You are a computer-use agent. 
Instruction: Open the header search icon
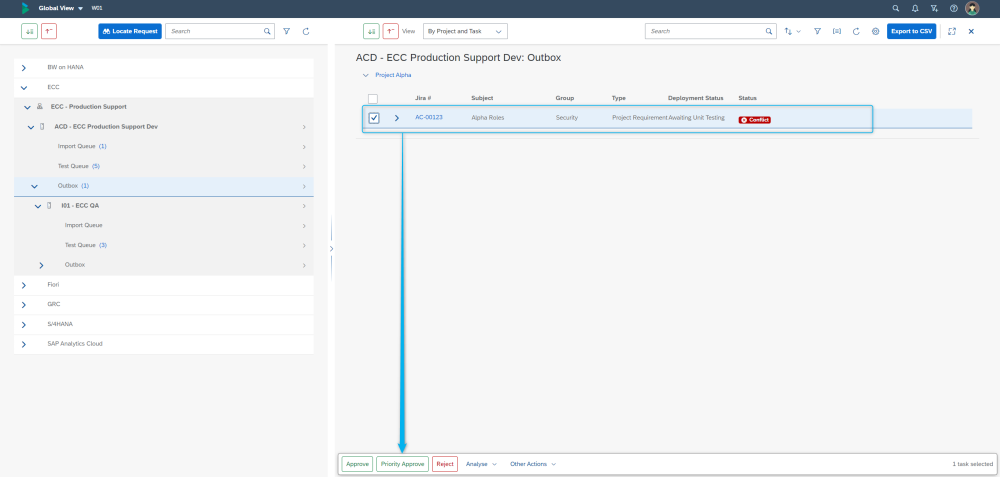coord(896,8)
